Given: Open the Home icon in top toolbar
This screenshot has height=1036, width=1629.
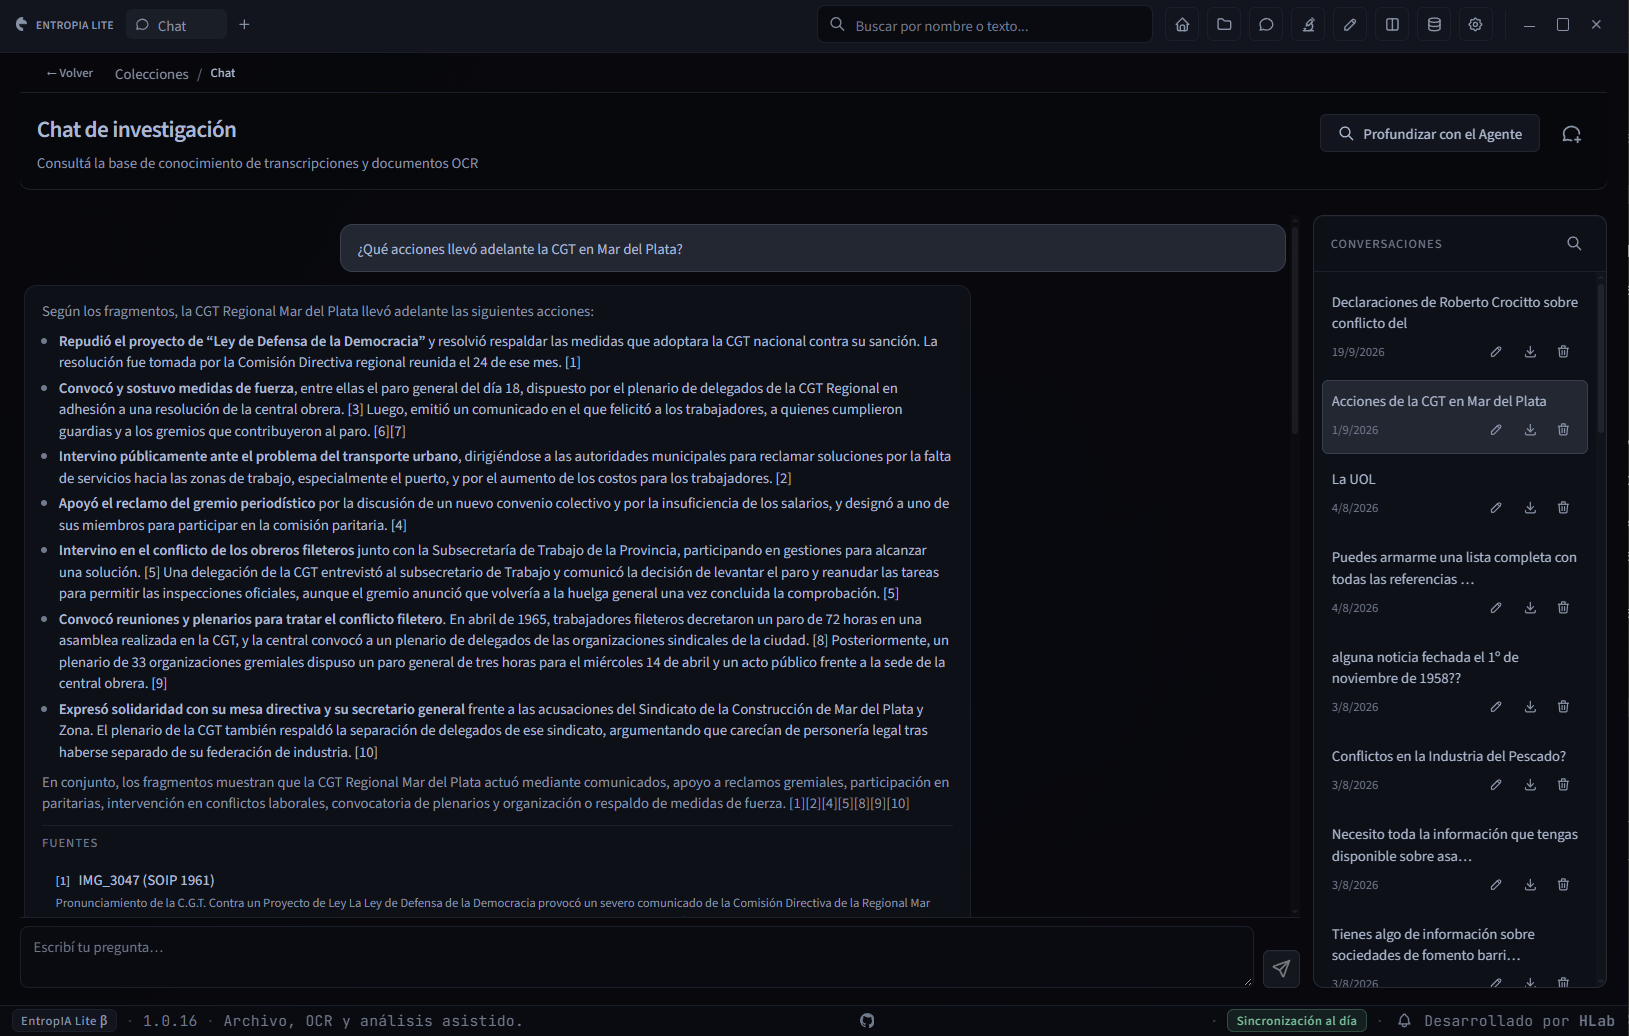Looking at the screenshot, I should 1182,25.
